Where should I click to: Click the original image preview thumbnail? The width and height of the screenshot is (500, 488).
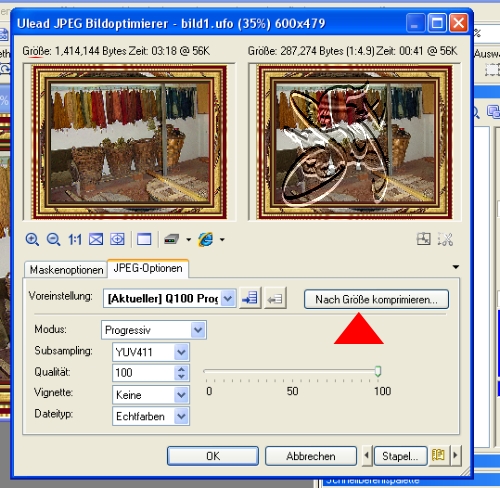(129, 142)
